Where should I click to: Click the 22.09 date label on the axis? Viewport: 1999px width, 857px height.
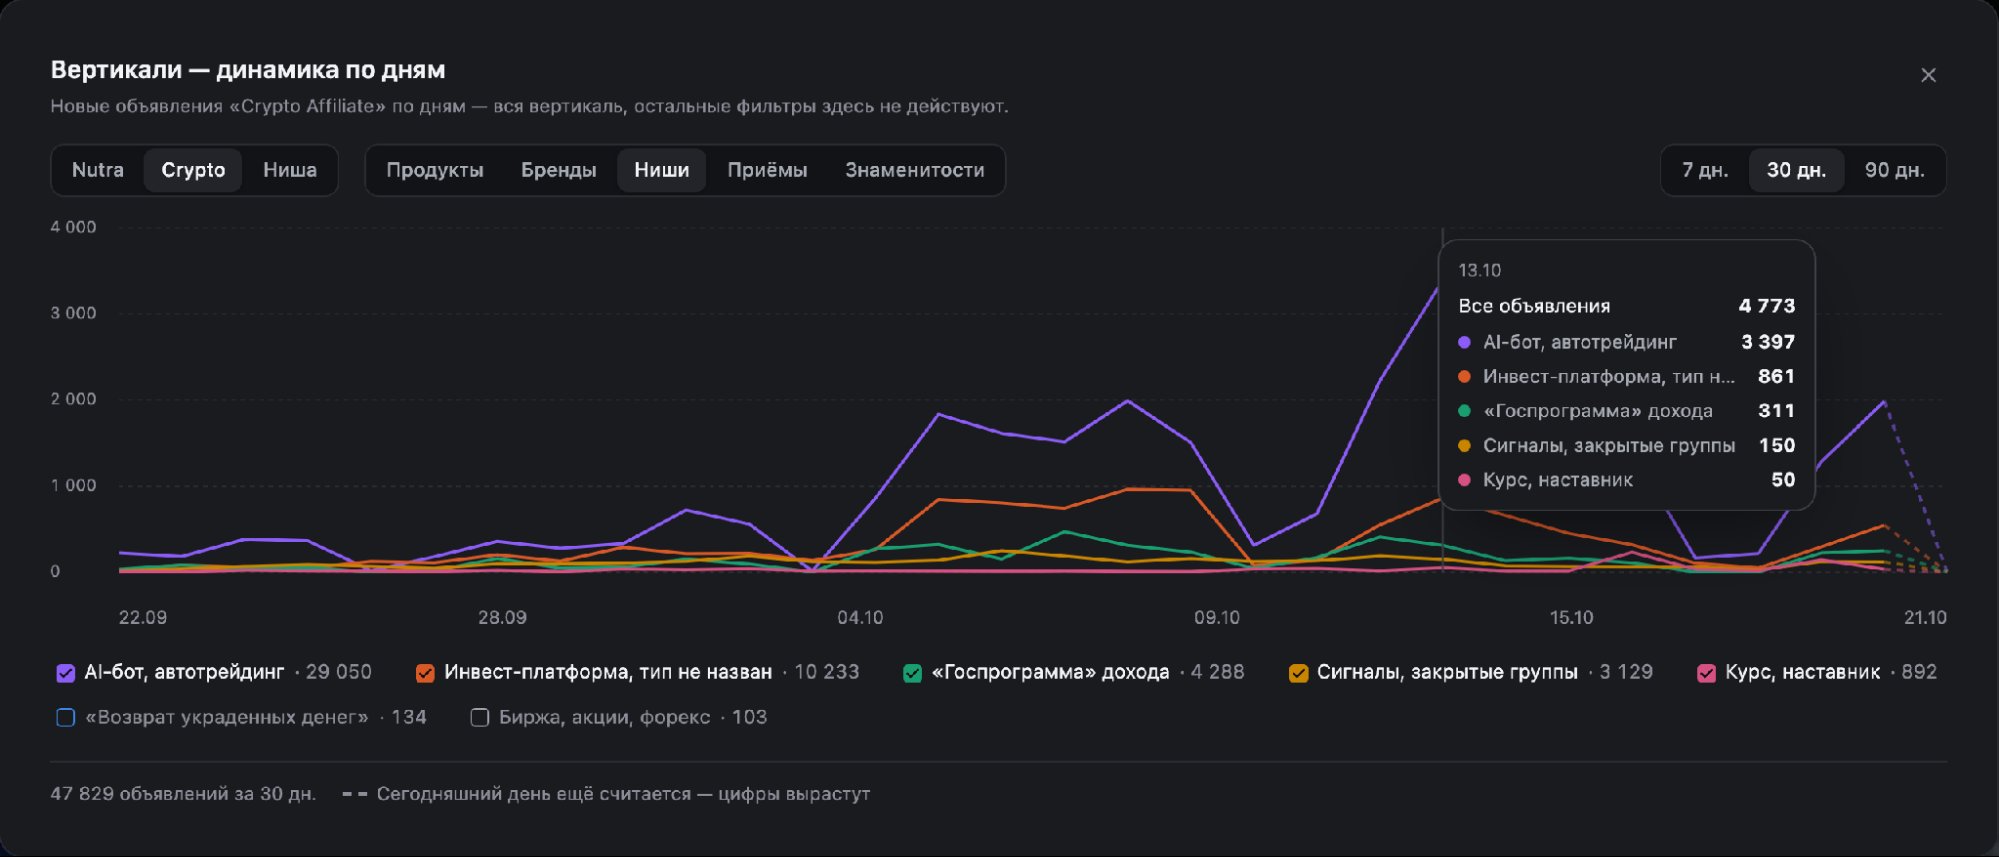[143, 617]
